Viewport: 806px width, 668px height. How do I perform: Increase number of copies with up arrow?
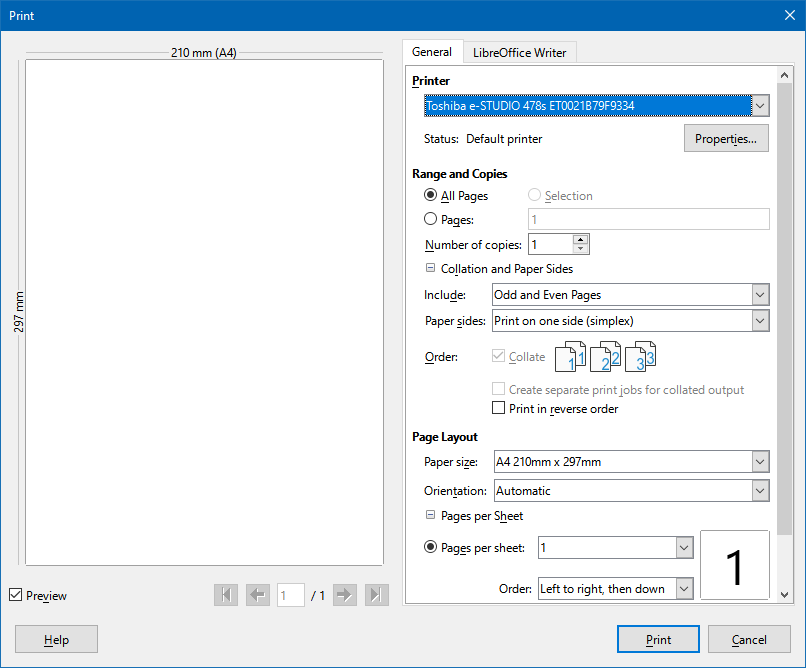click(x=581, y=239)
